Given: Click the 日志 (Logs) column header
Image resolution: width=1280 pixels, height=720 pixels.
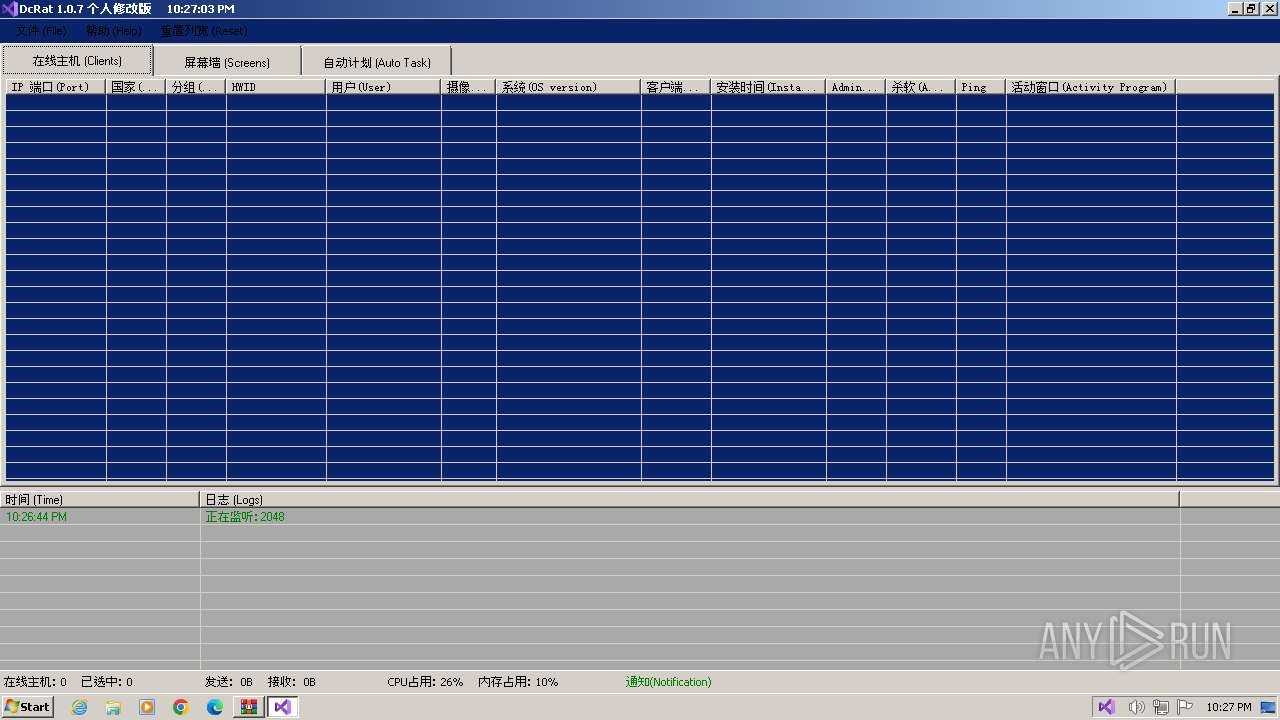Looking at the screenshot, I should [690, 499].
